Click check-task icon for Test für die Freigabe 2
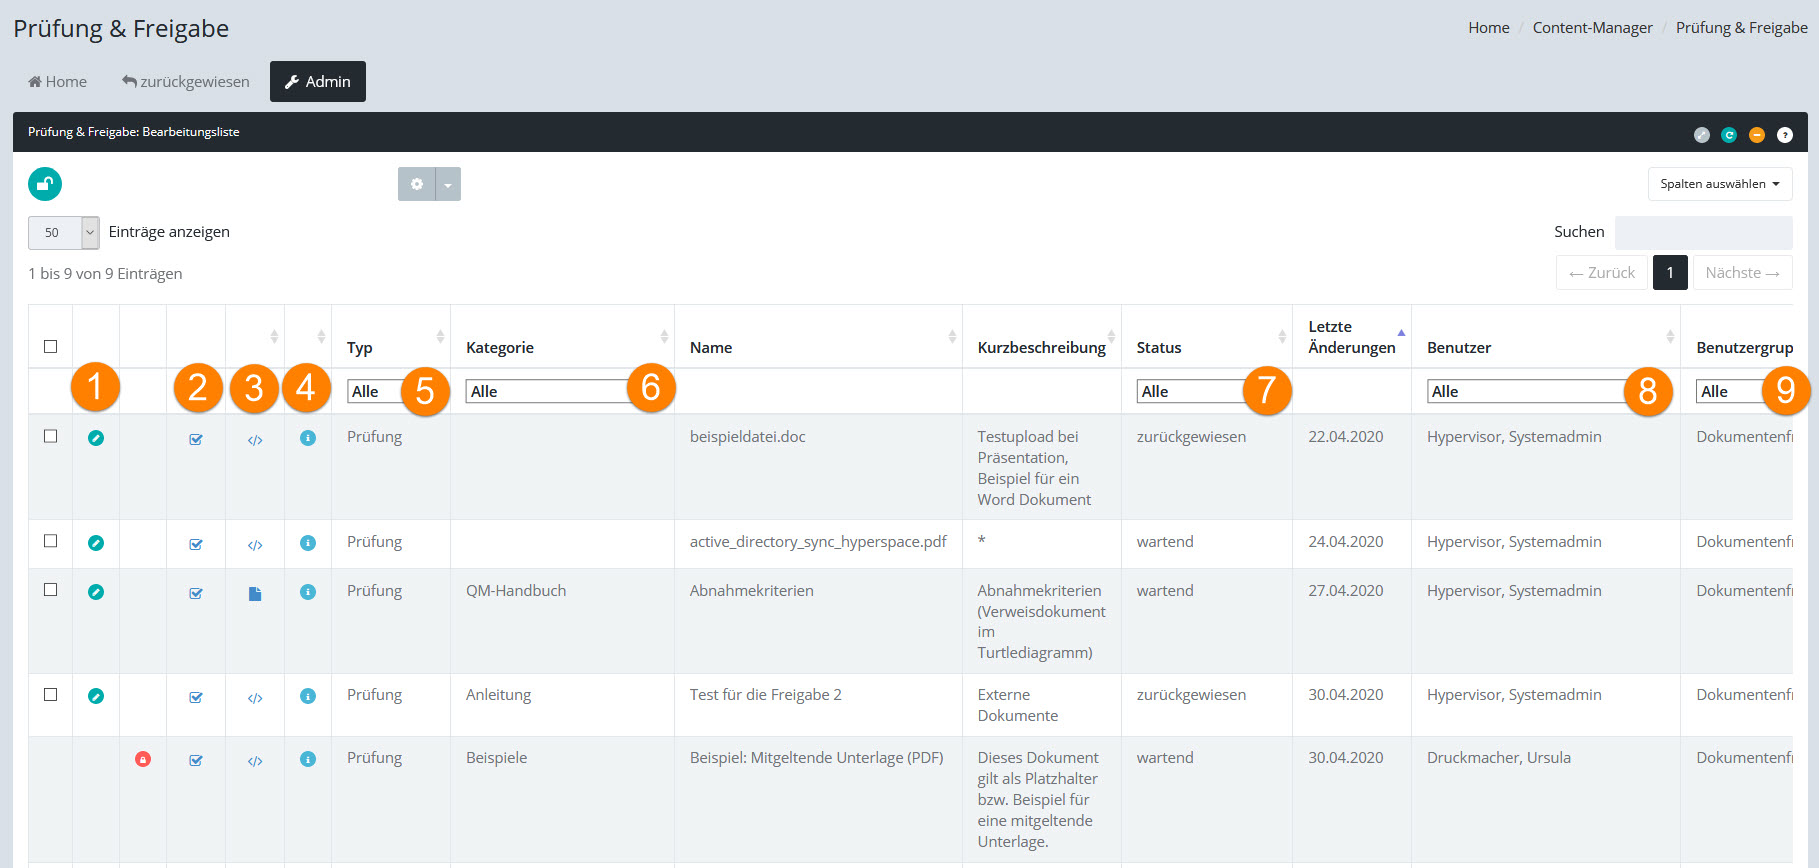Image resolution: width=1819 pixels, height=868 pixels. pos(196,698)
